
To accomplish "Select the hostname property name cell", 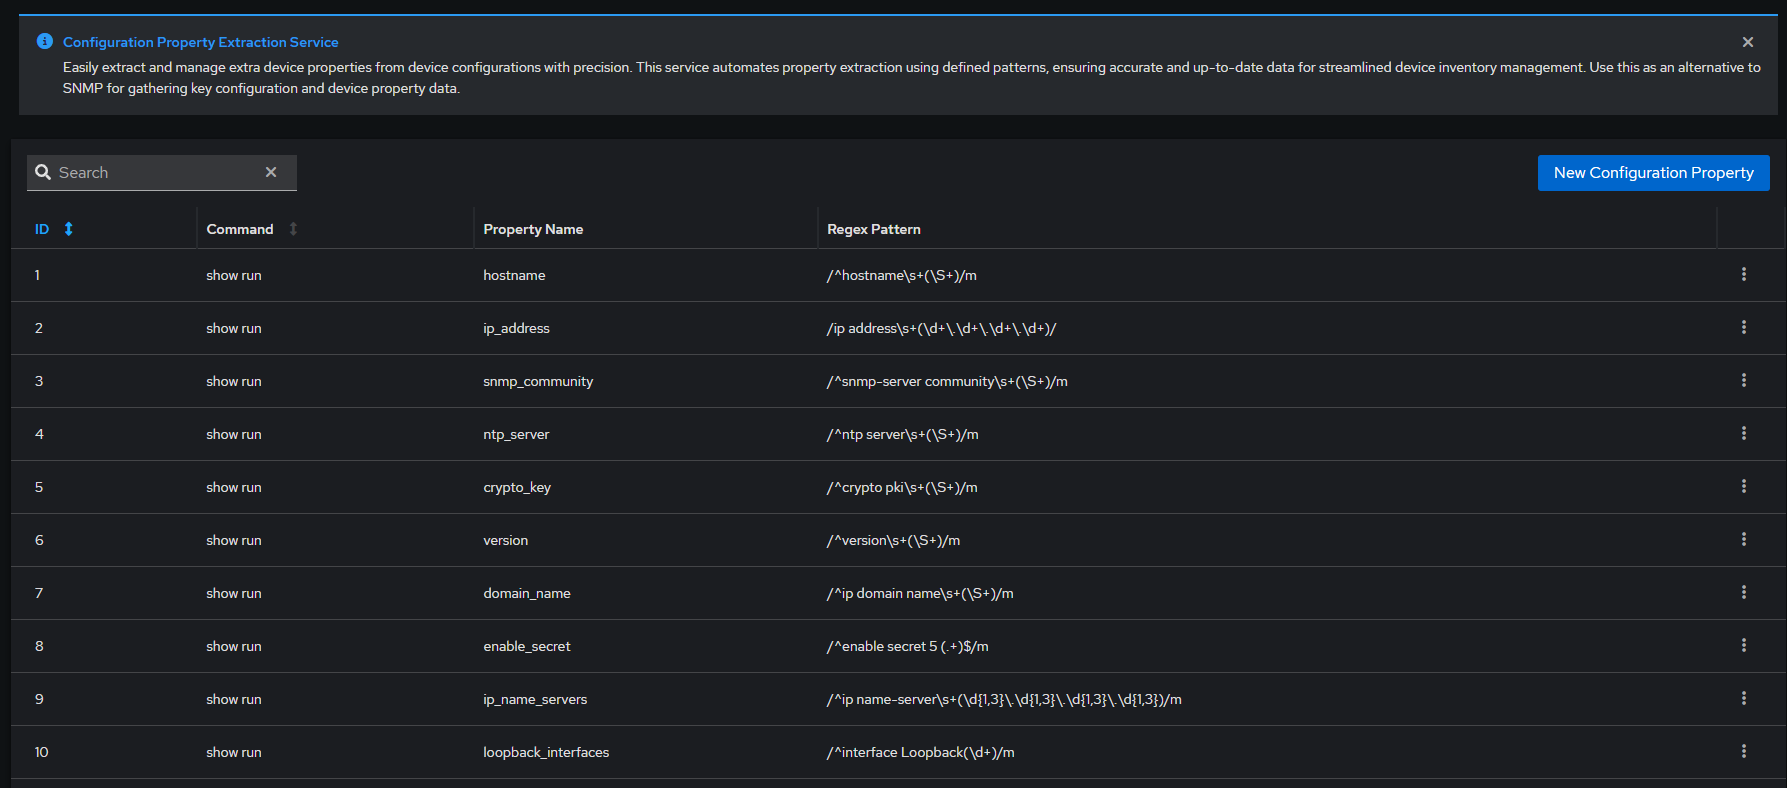I will (514, 275).
